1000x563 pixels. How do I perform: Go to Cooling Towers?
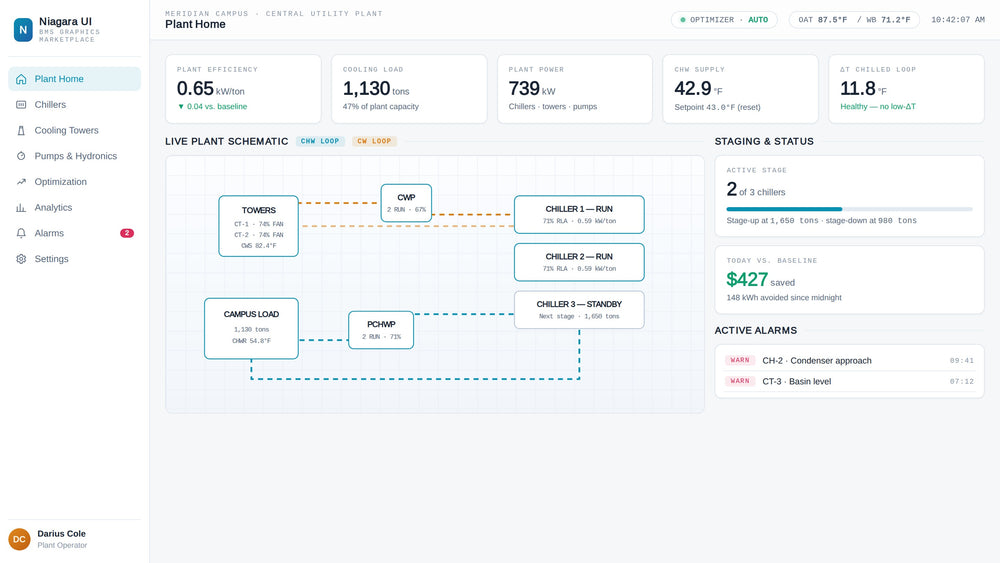[75, 130]
